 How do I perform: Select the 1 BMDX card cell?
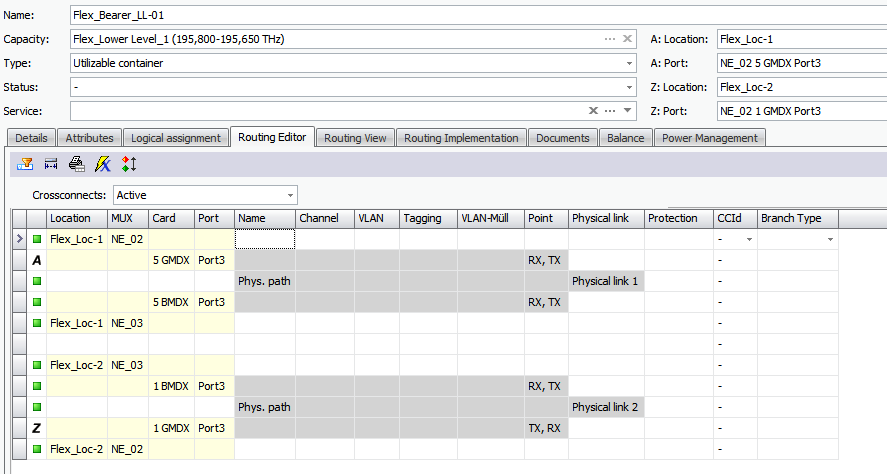point(171,386)
